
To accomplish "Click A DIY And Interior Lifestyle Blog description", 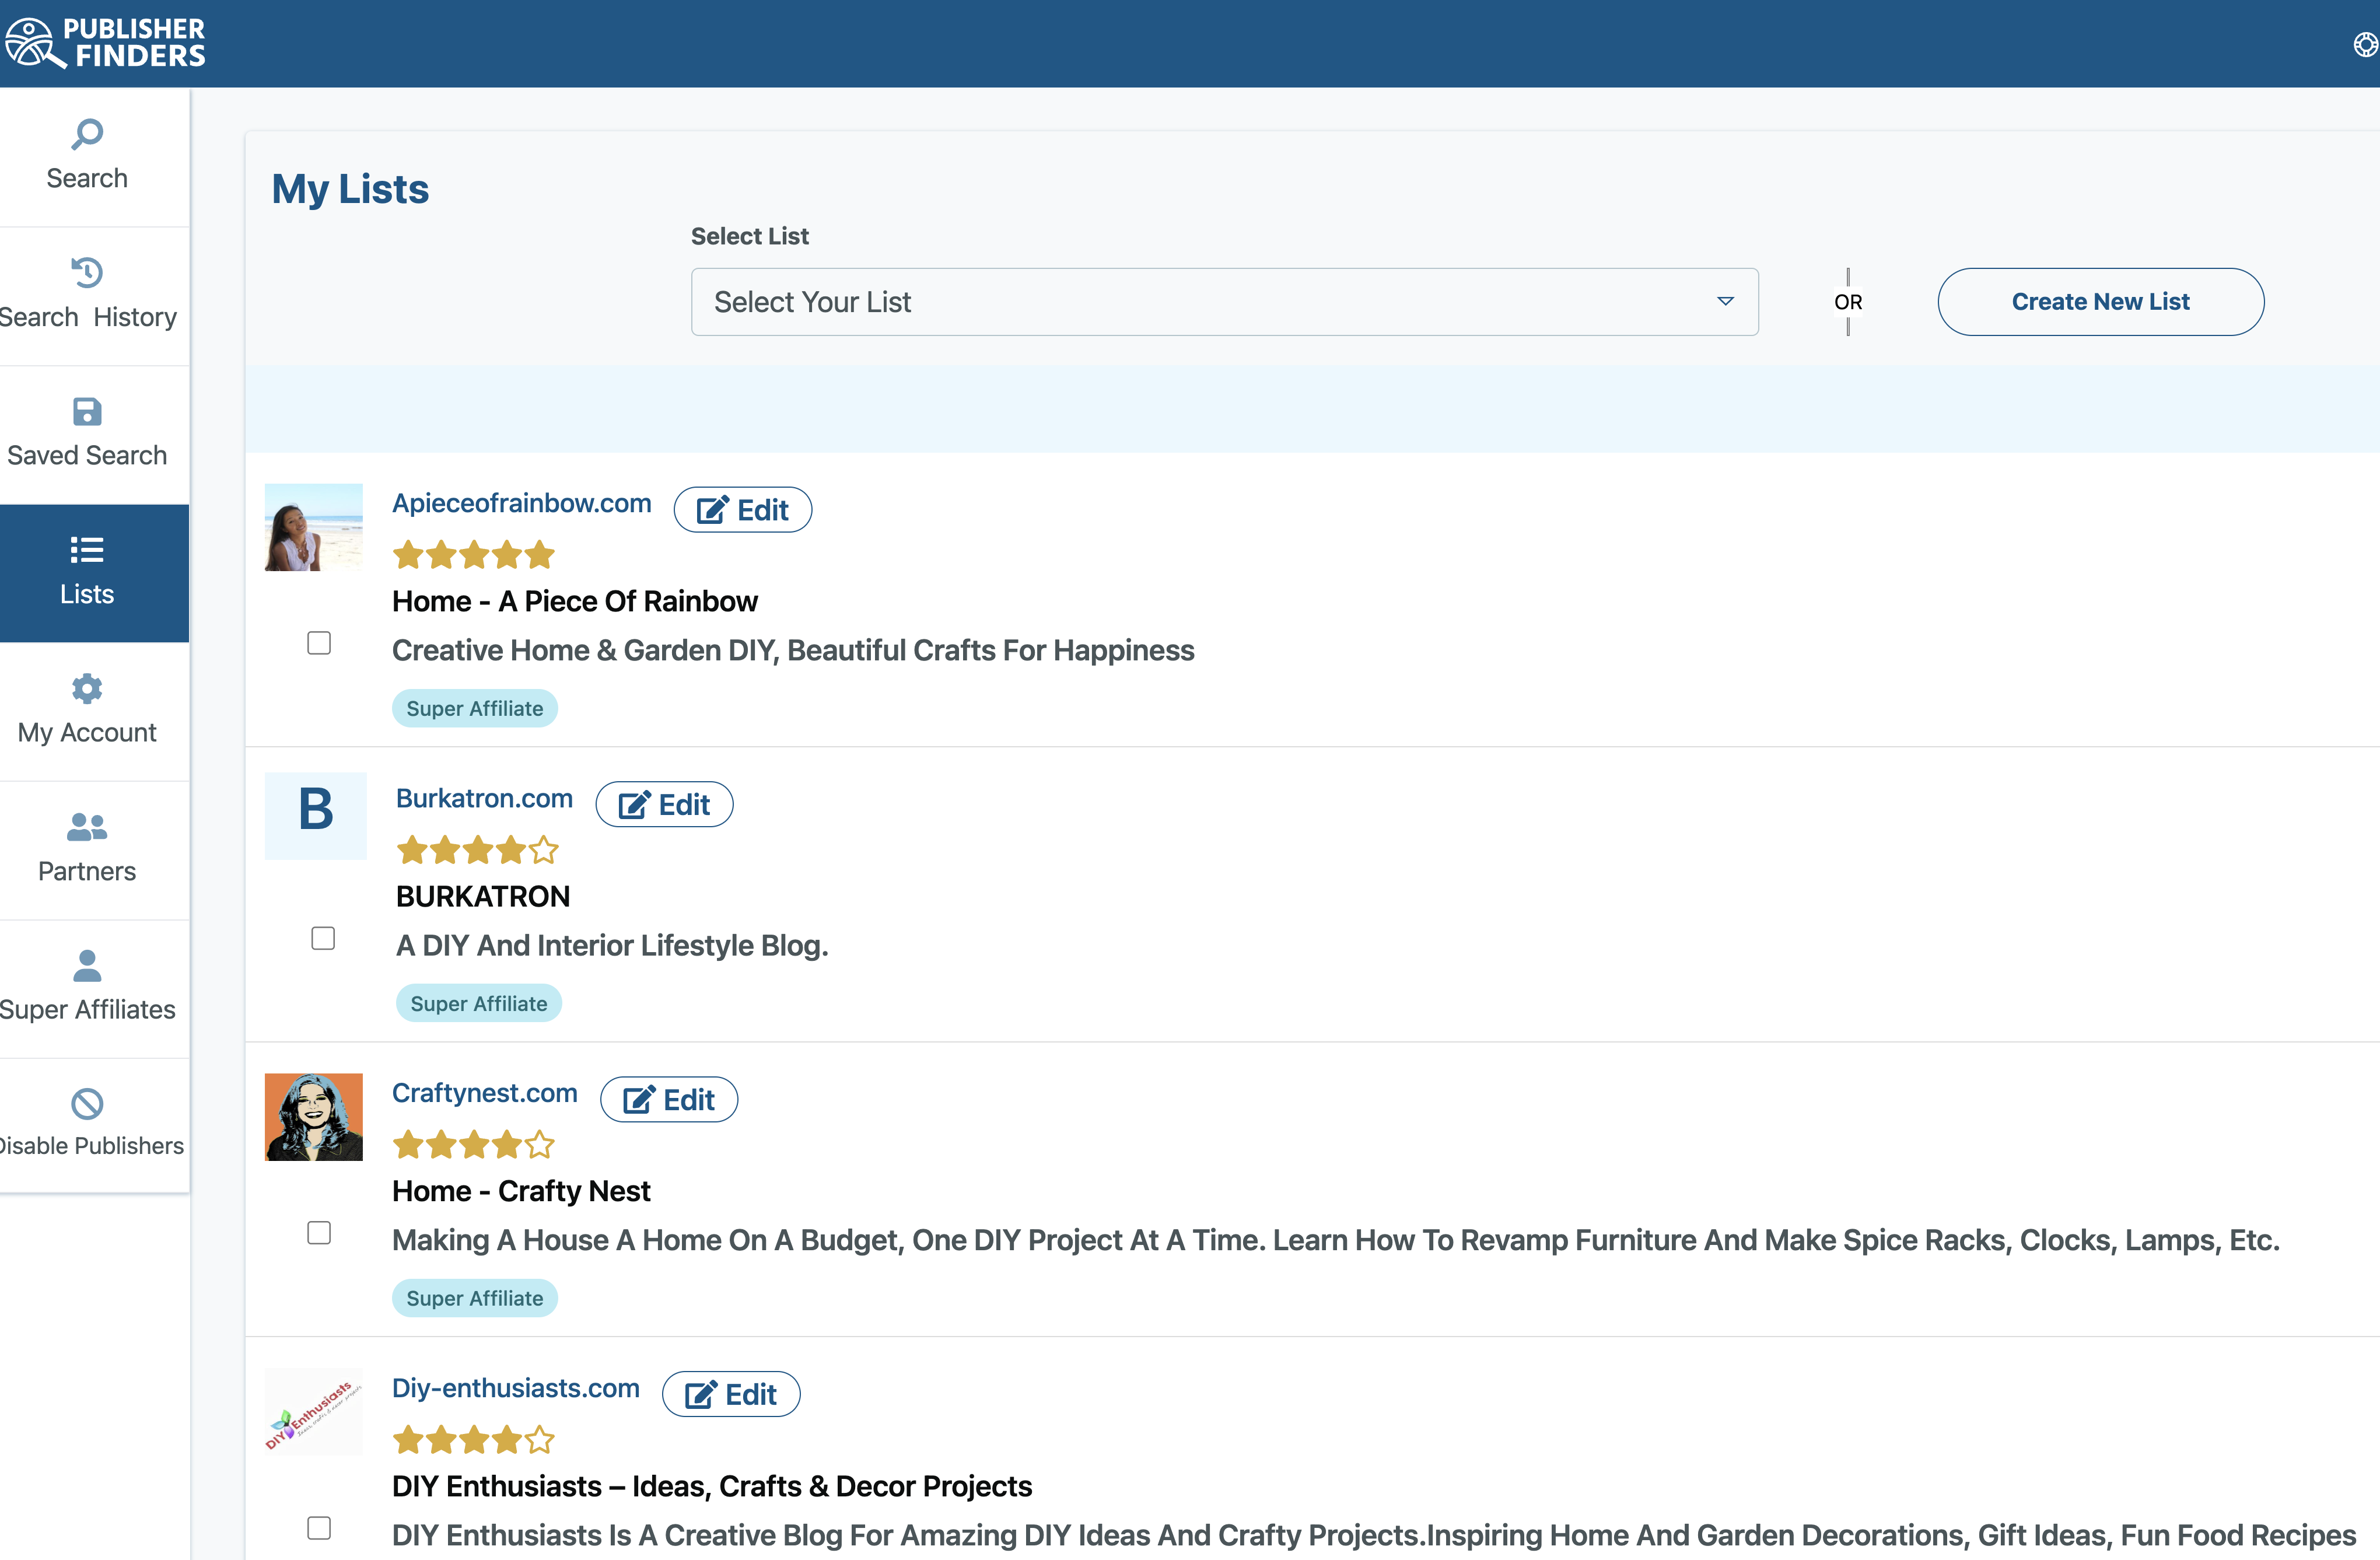I will [612, 945].
